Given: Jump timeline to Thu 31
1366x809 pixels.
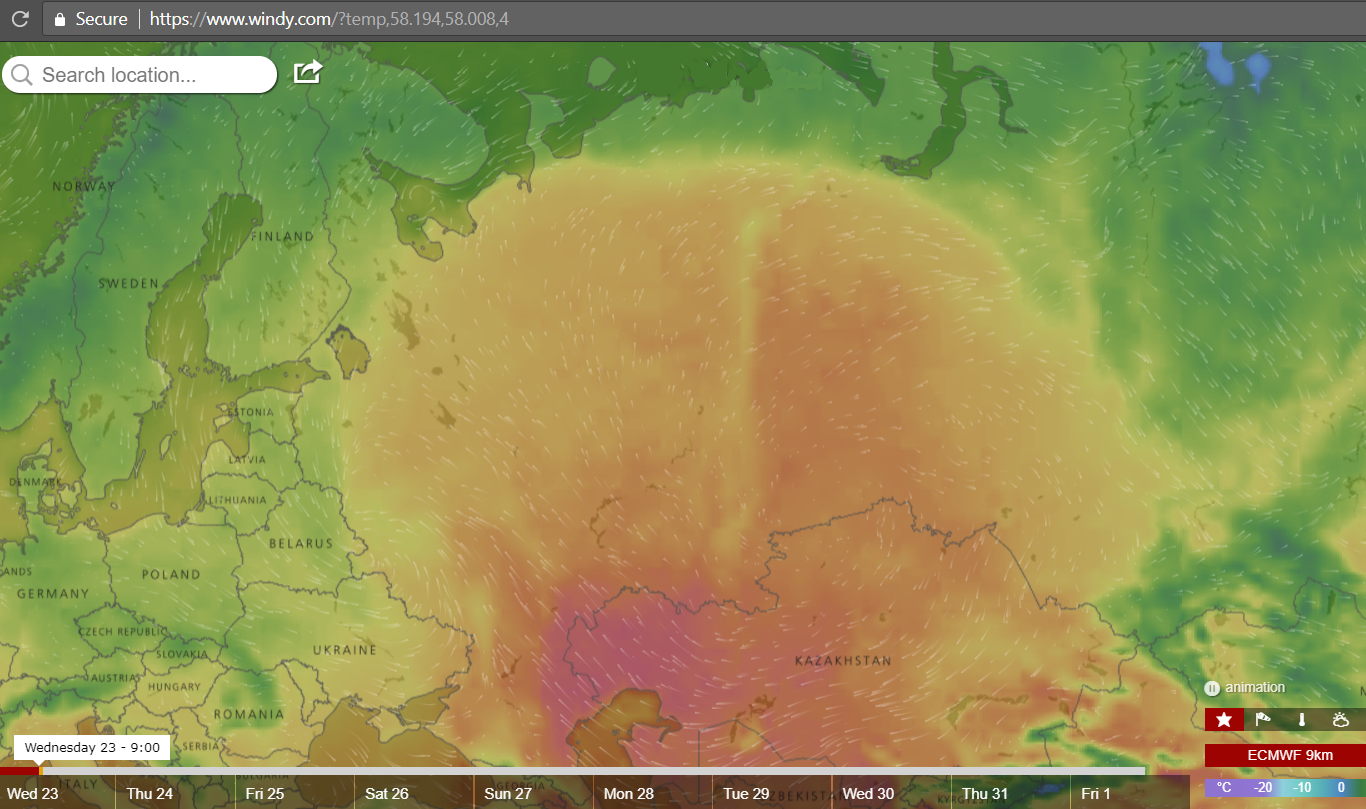Looking at the screenshot, I should pos(985,794).
